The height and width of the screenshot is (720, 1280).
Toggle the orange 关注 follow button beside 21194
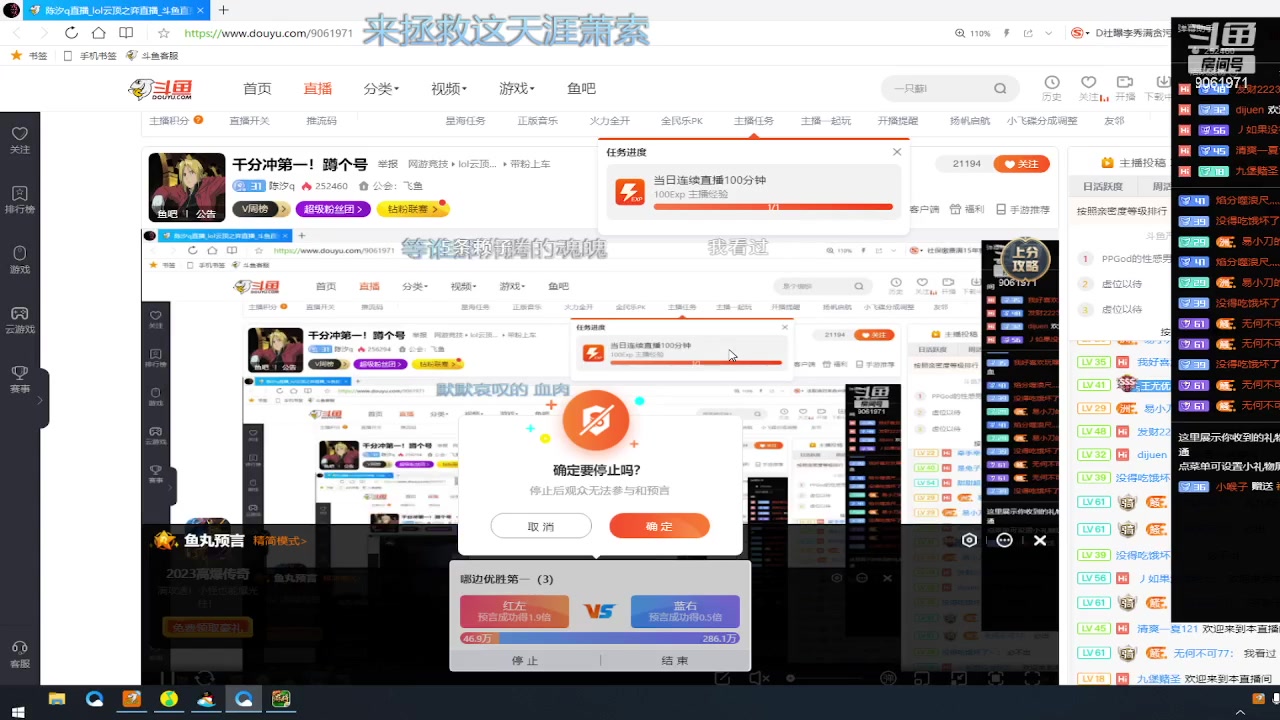tap(1022, 164)
